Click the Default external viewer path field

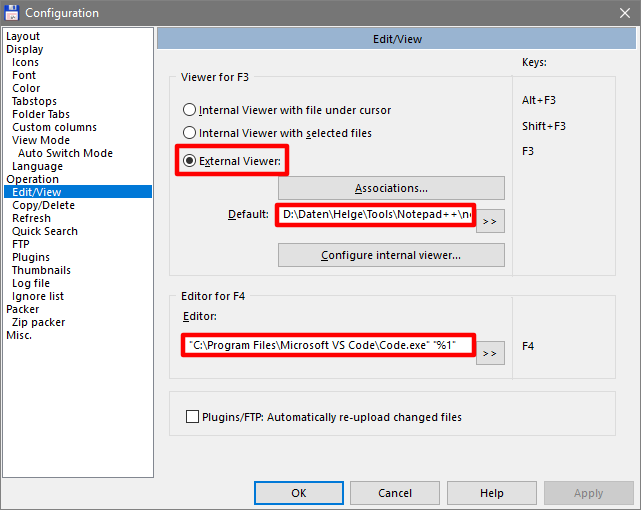point(375,215)
